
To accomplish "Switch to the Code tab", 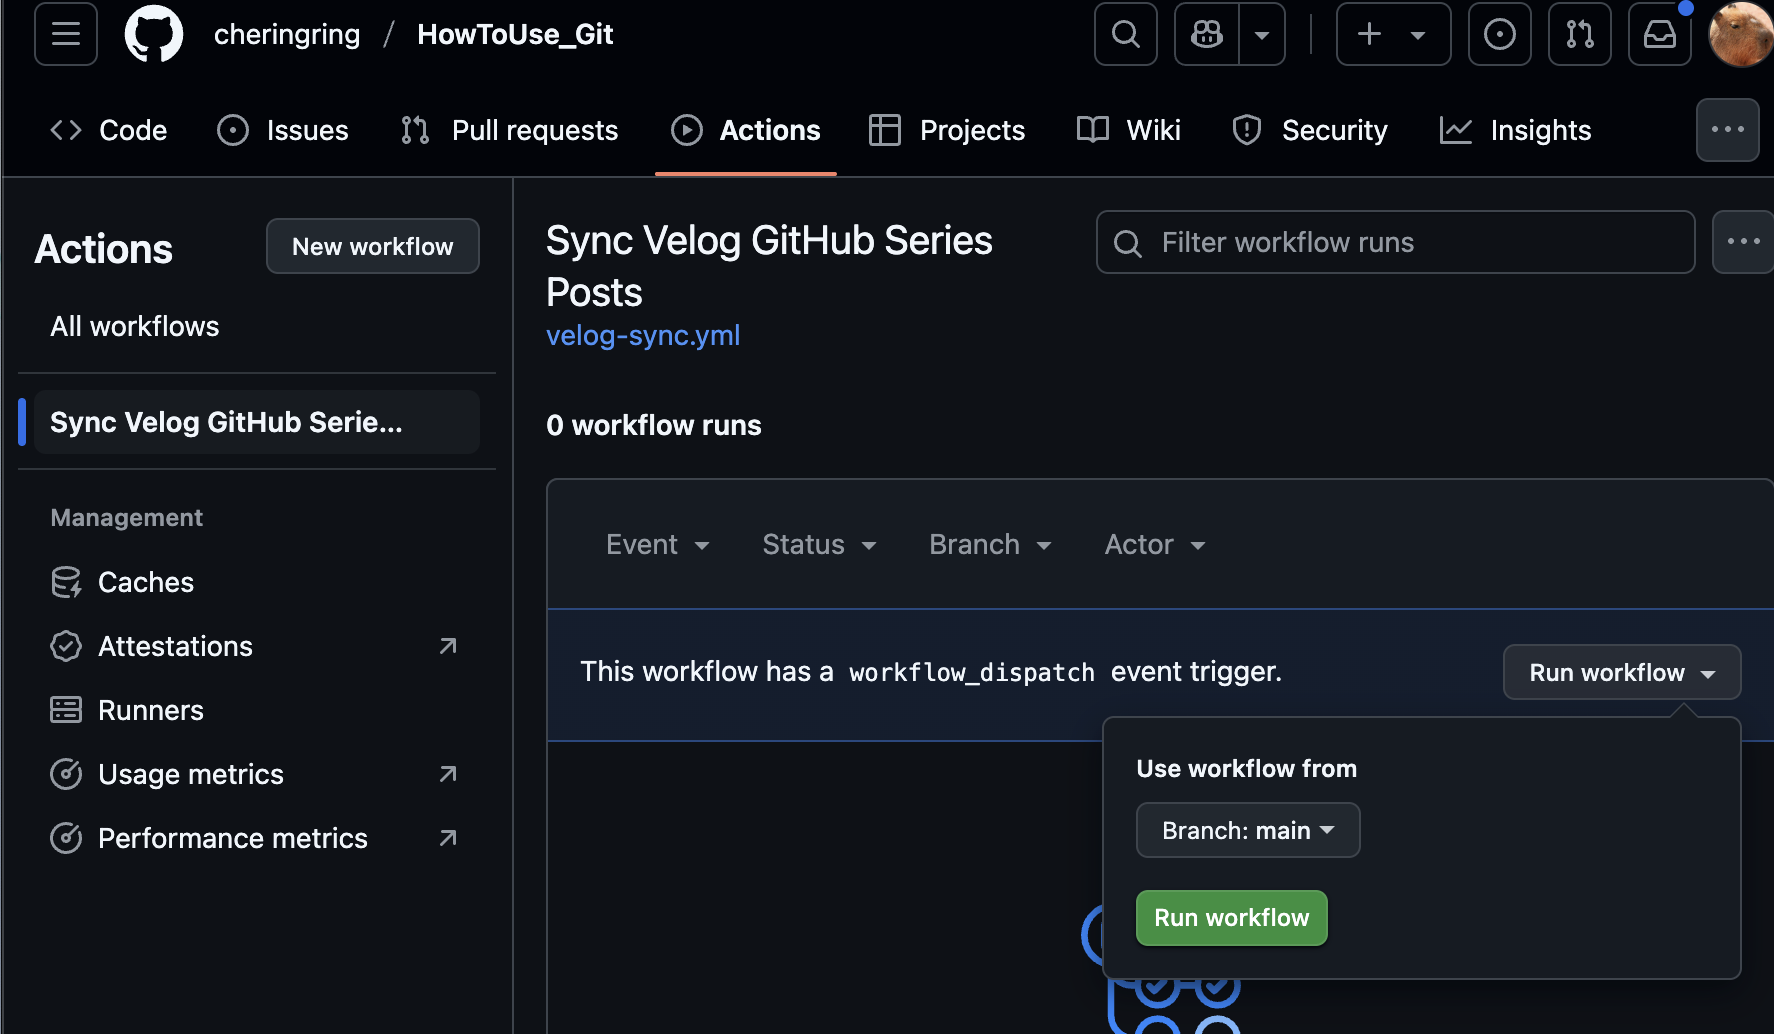I will point(109,130).
